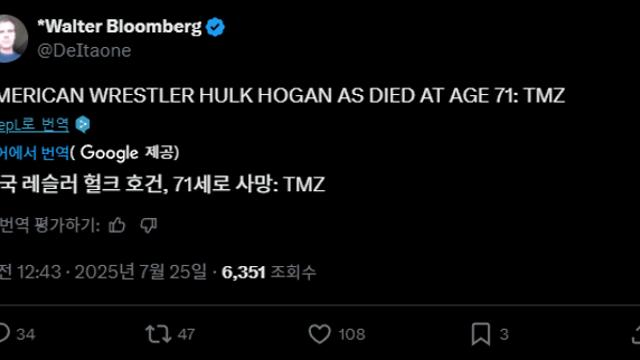Click the DeepL translate link
This screenshot has width=640, height=360.
pos(34,124)
